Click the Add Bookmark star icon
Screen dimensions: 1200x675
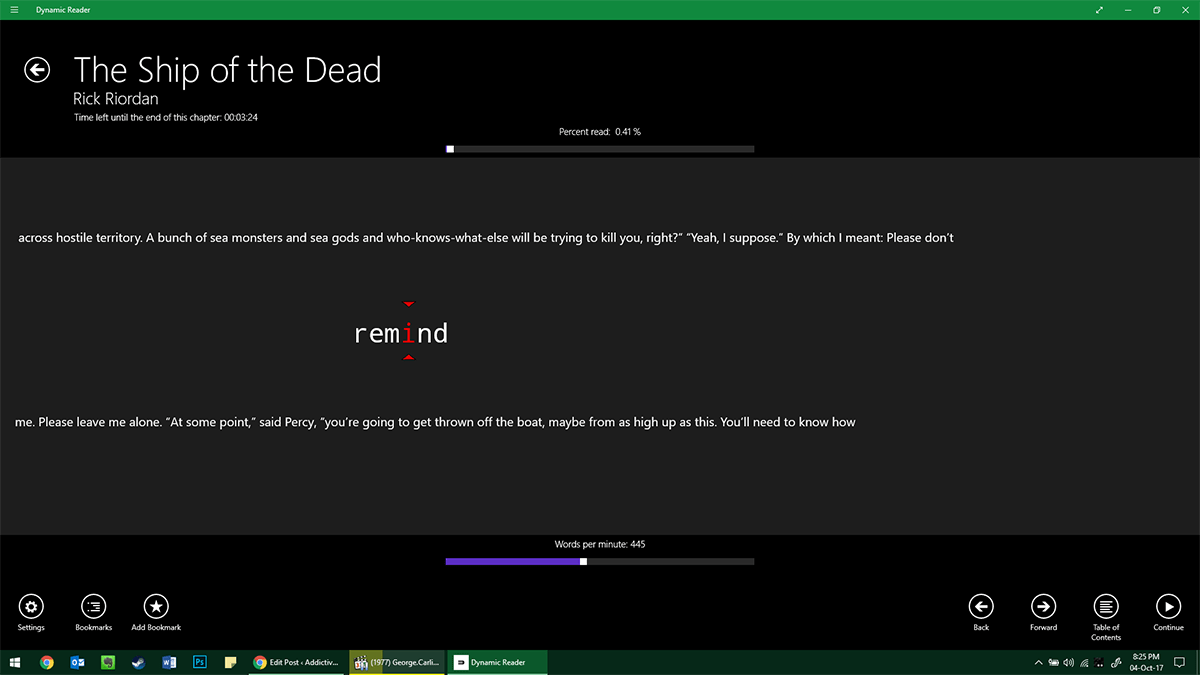pyautogui.click(x=155, y=607)
